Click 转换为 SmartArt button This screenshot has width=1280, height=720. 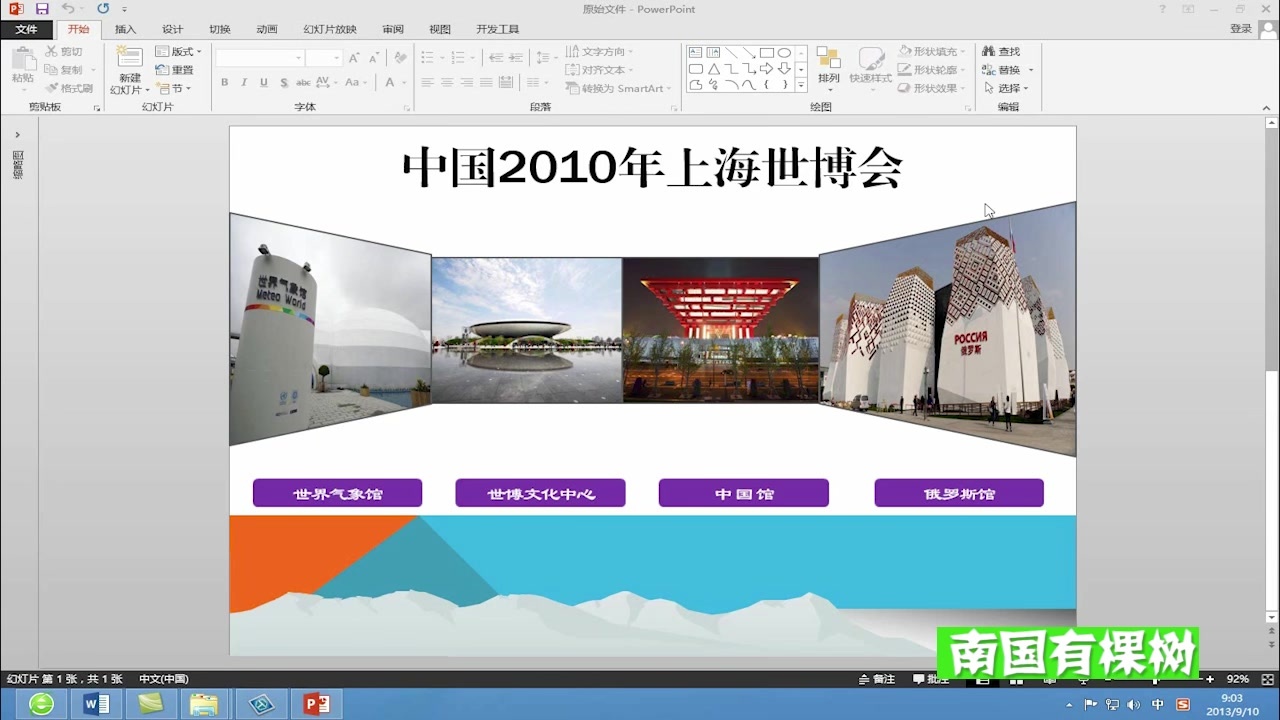pos(618,88)
